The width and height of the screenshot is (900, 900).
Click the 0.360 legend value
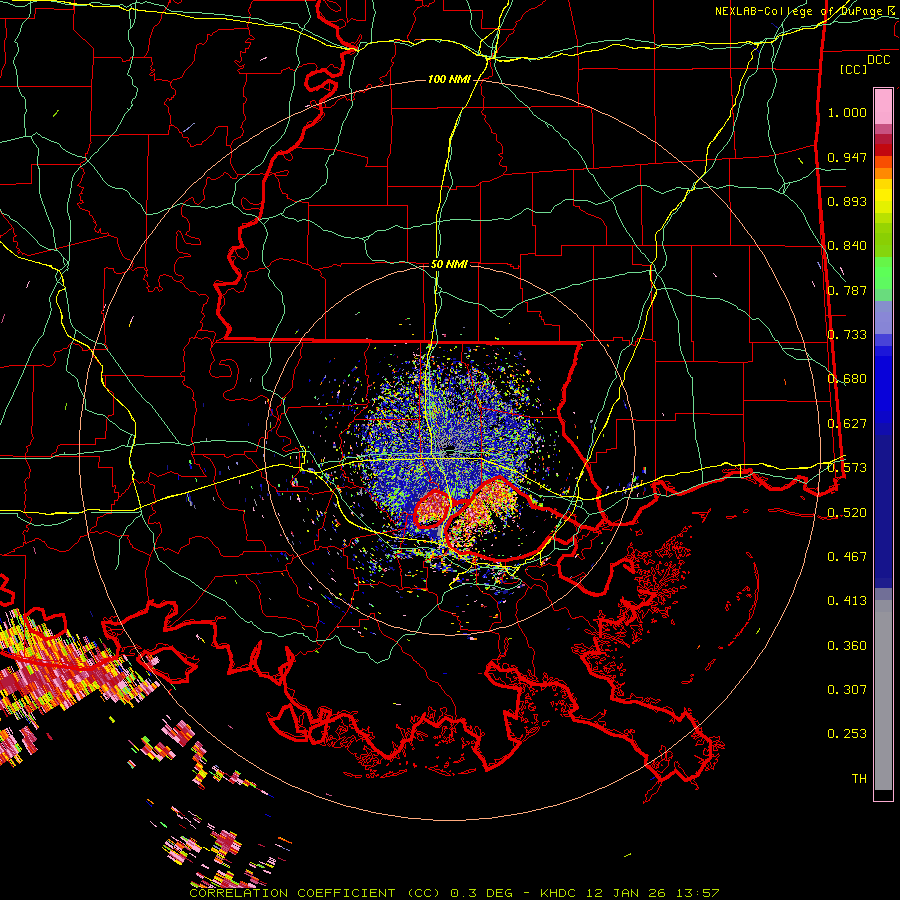pos(847,646)
